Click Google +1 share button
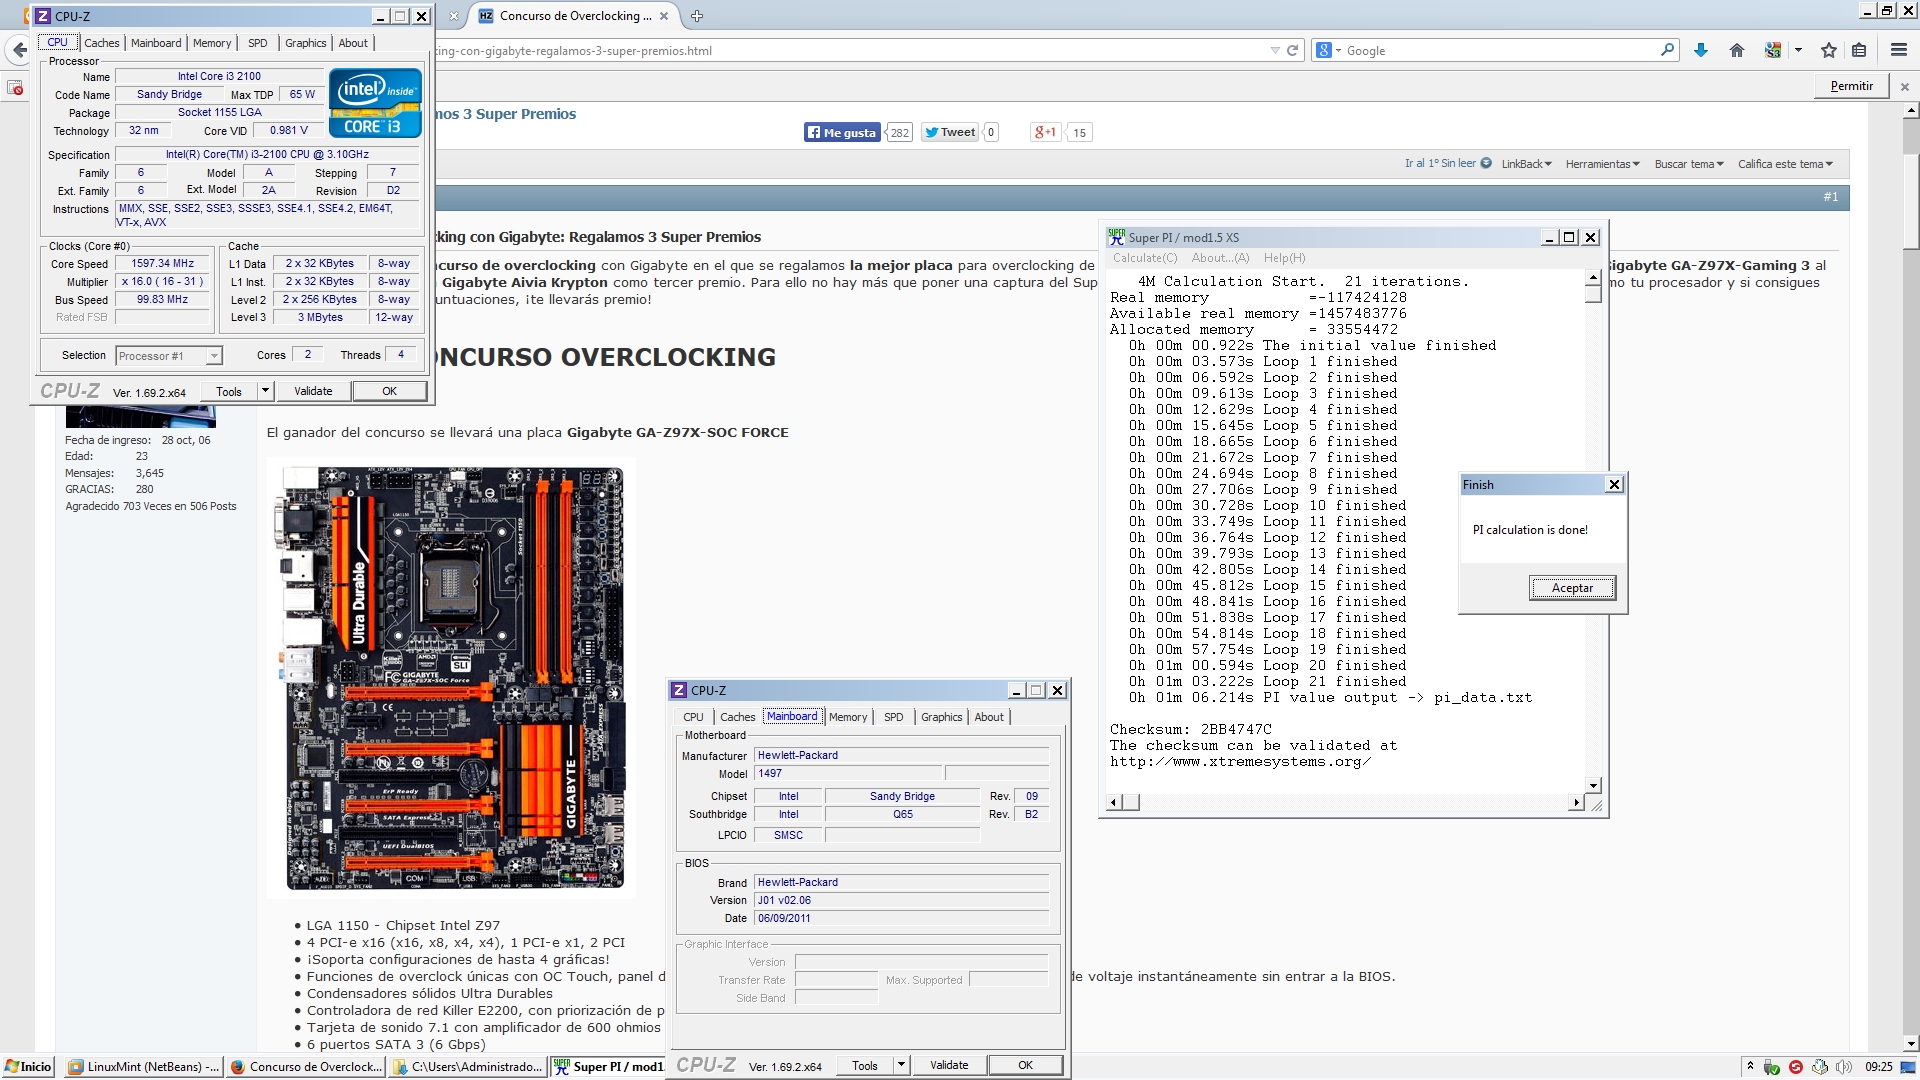The width and height of the screenshot is (1920, 1080). 1046,132
